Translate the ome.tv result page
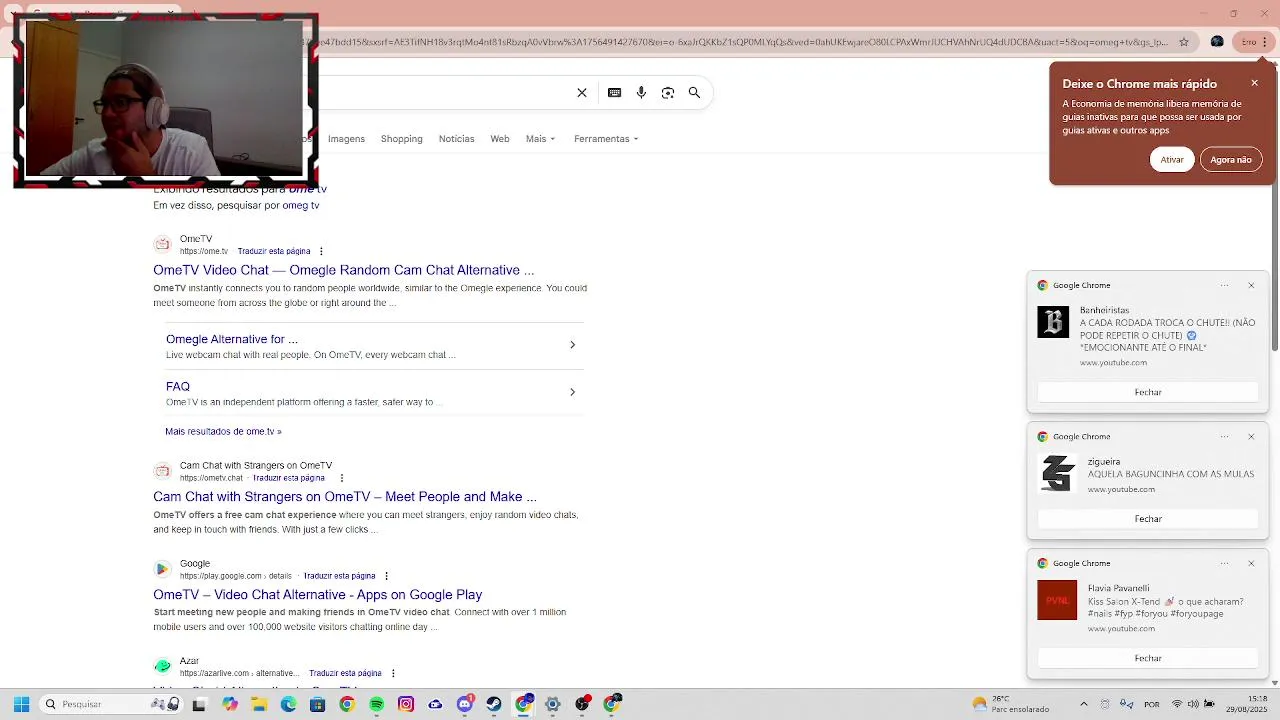The height and width of the screenshot is (720, 1280). click(274, 252)
